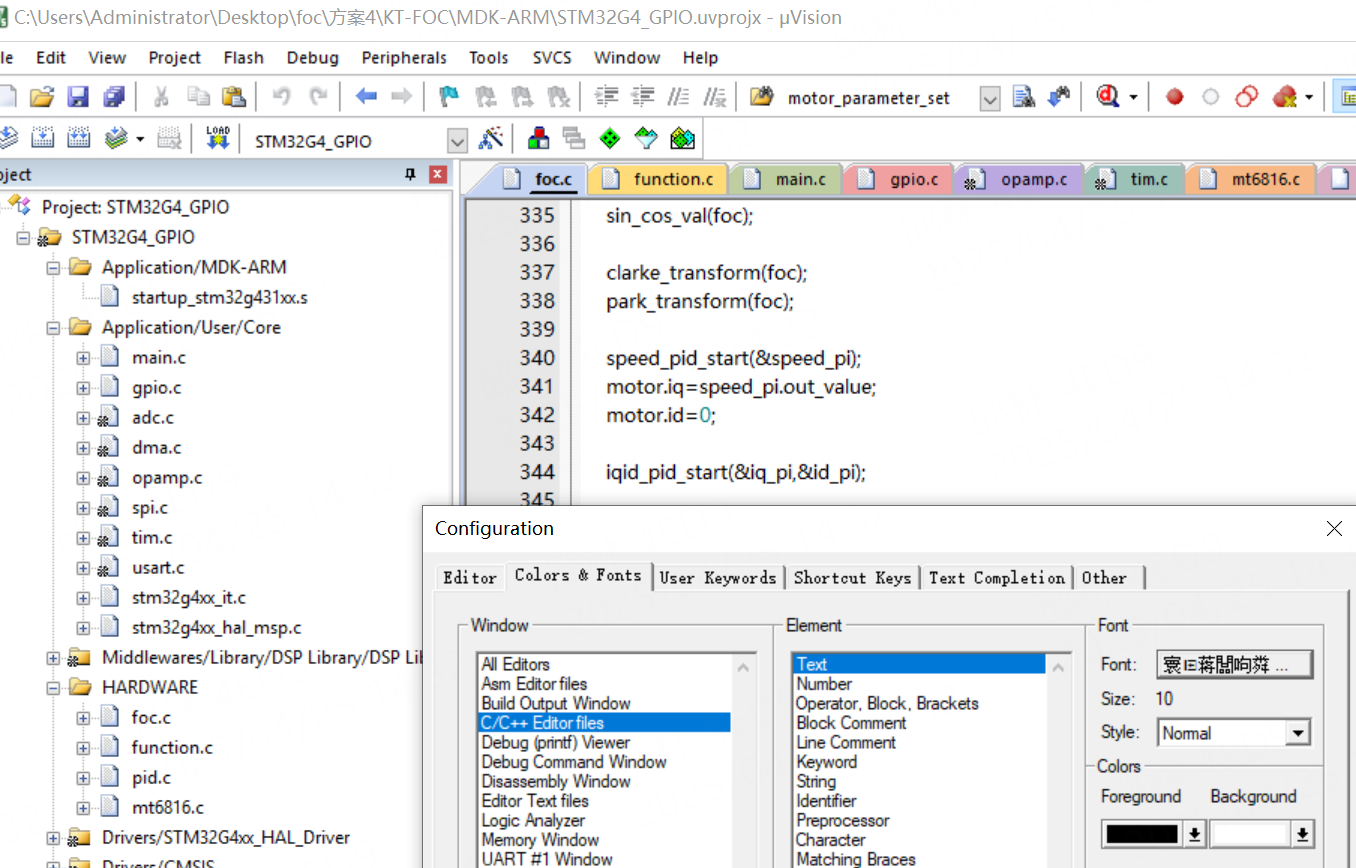Image resolution: width=1356 pixels, height=868 pixels.
Task: Collapse the HARDWARE group in the project tree
Action: (52, 687)
